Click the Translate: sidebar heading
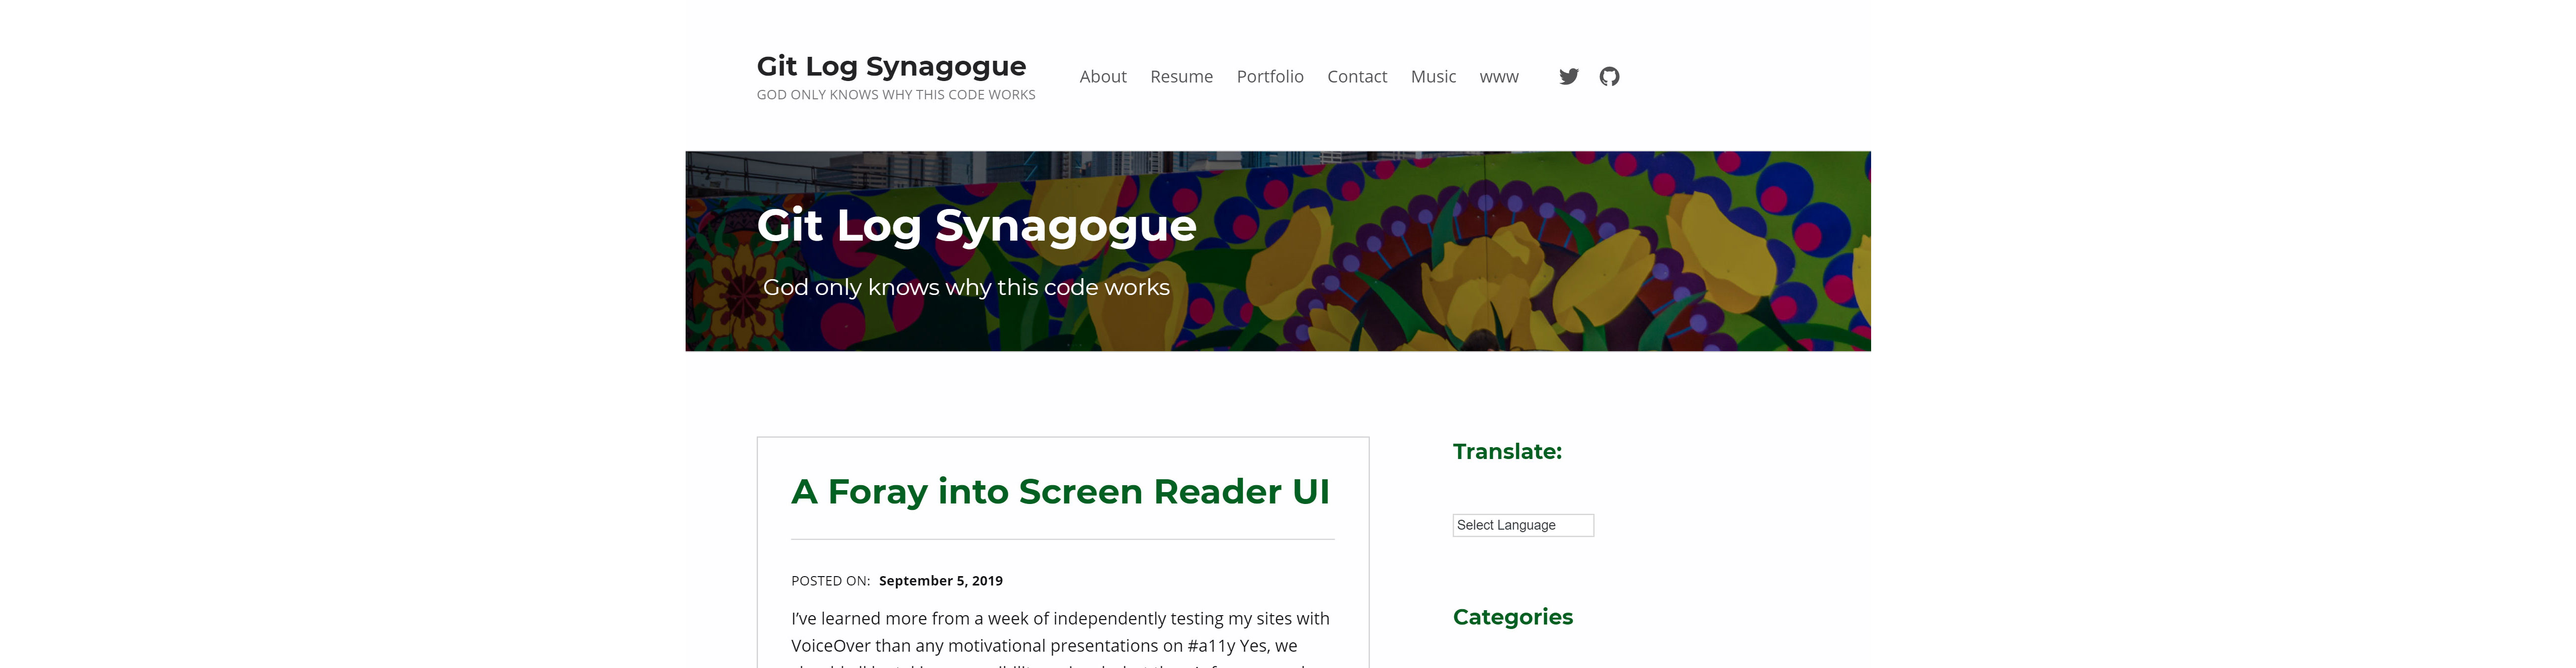Screen dimensions: 2576x668 pos(1506,451)
